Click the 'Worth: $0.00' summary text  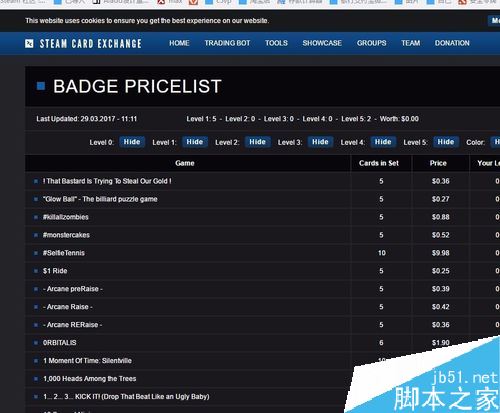[x=399, y=119]
